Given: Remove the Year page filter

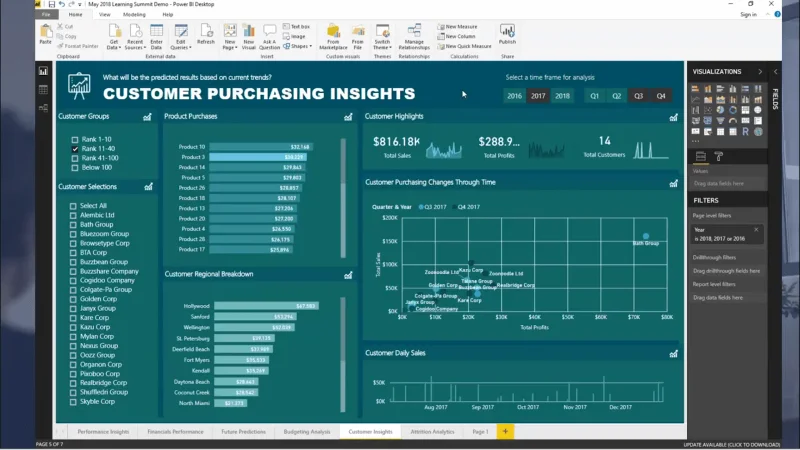Looking at the screenshot, I should click(756, 230).
